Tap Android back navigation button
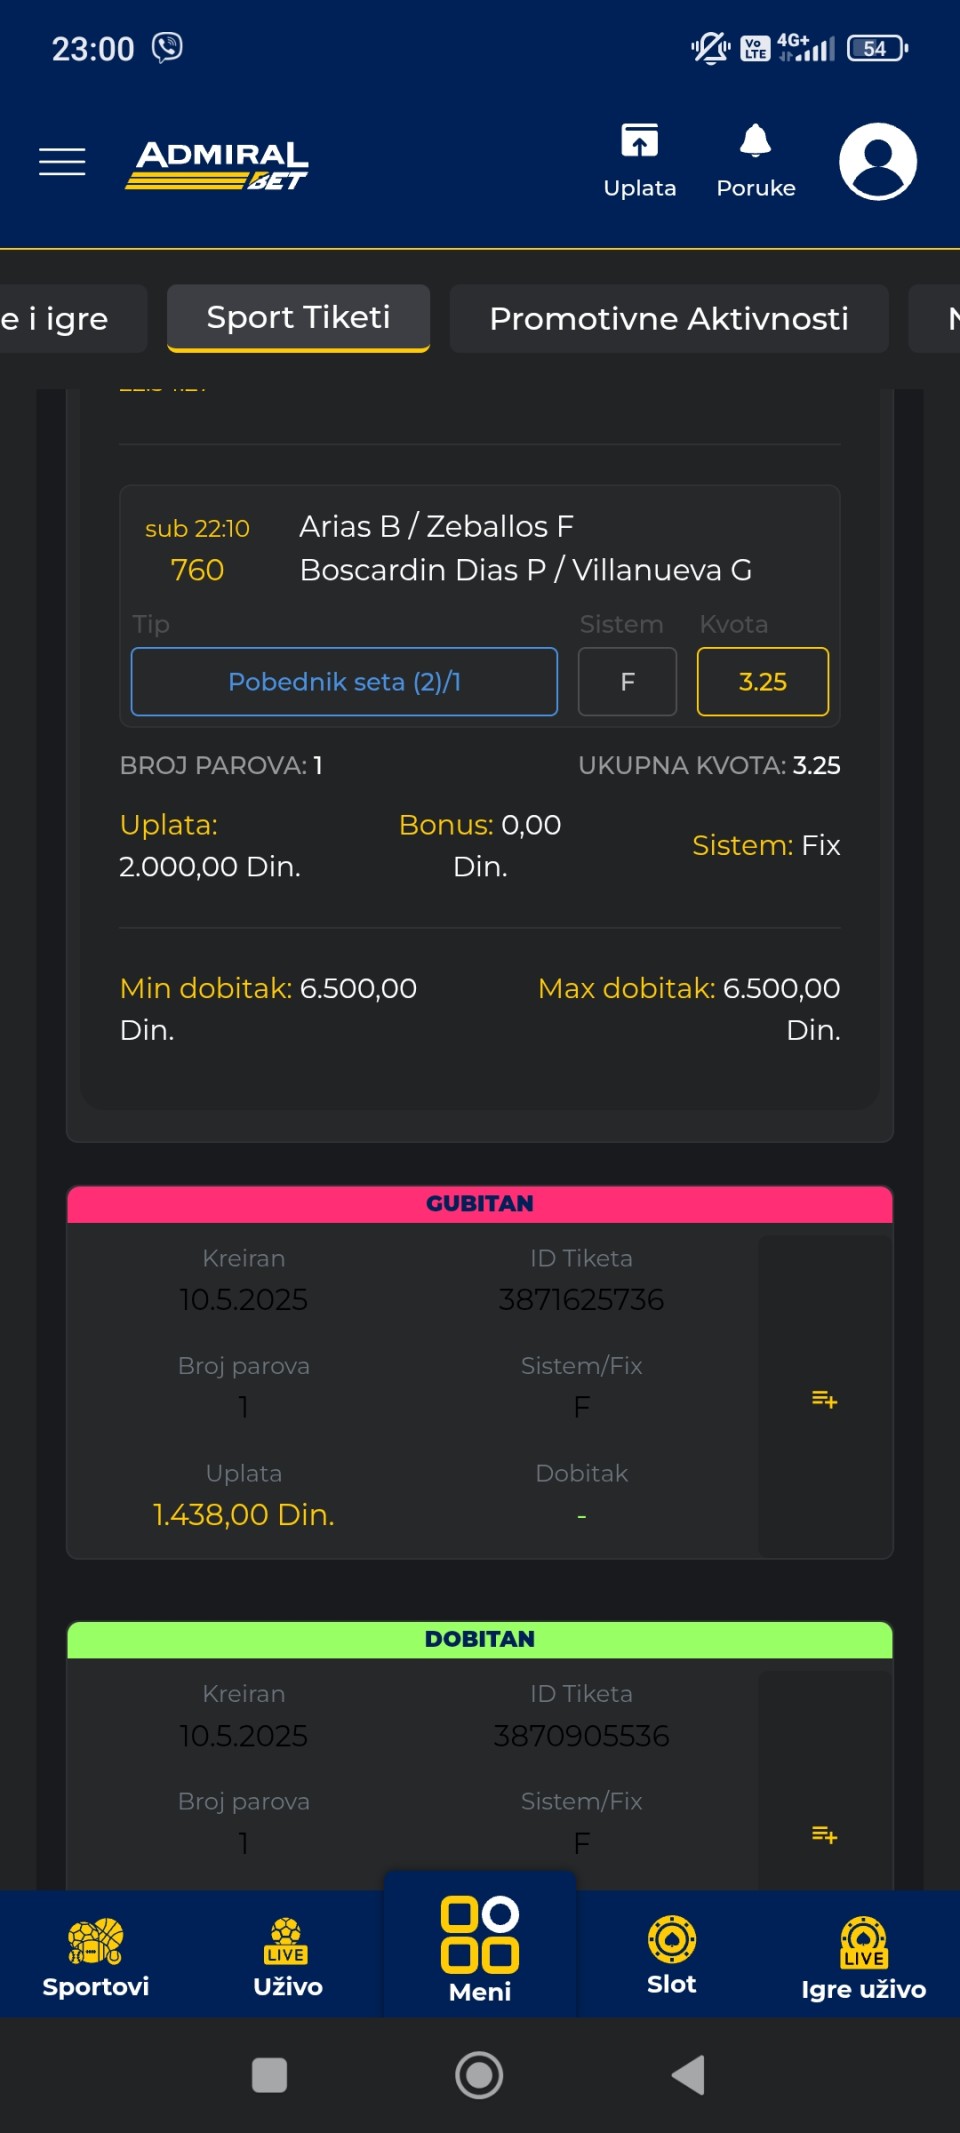This screenshot has width=960, height=2133. (x=689, y=2075)
